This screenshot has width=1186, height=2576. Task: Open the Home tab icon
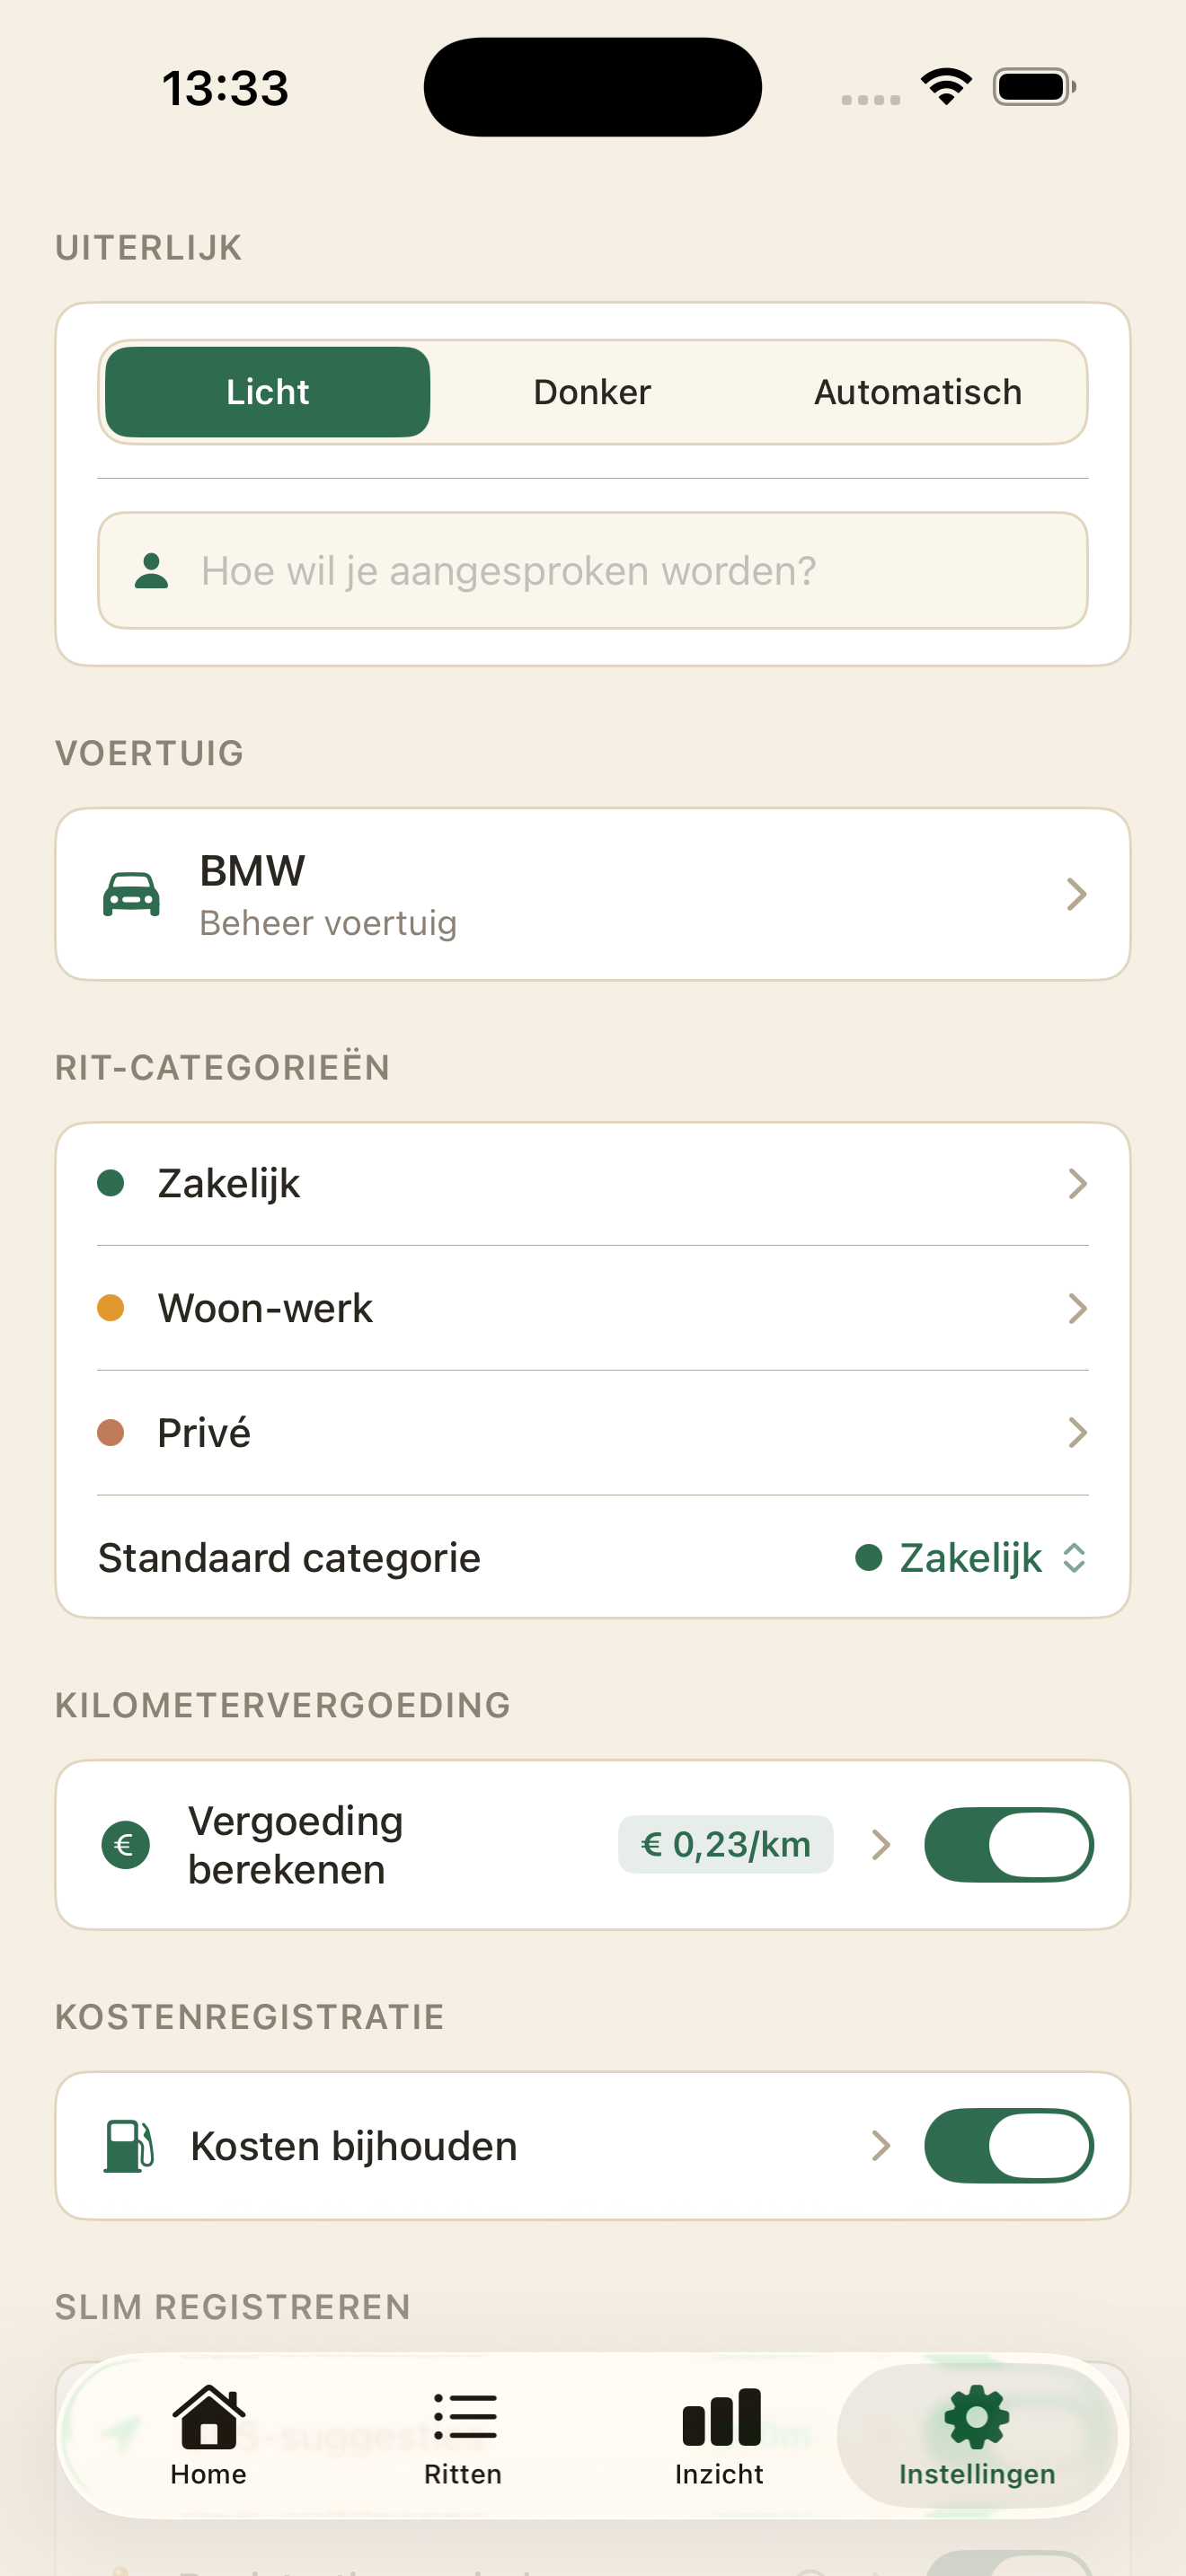pos(208,2417)
